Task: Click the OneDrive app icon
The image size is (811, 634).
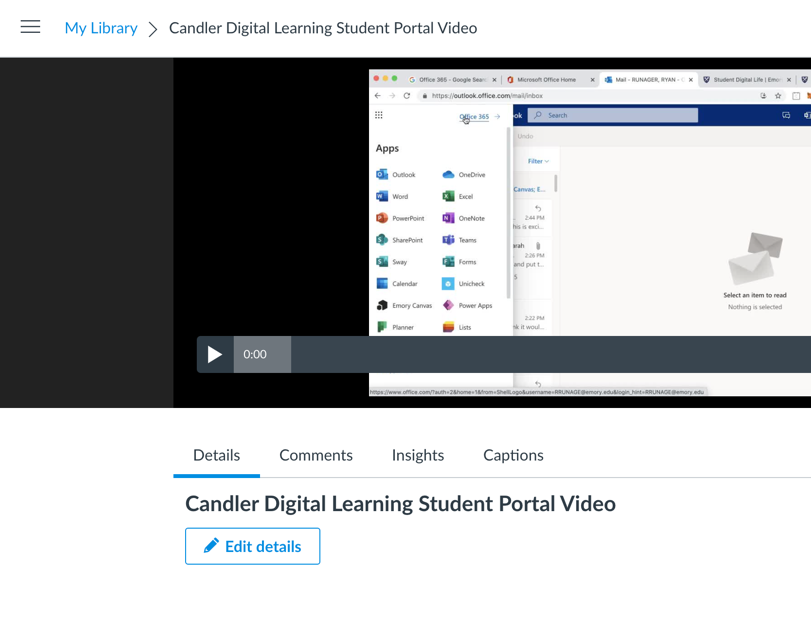Action: coord(448,175)
